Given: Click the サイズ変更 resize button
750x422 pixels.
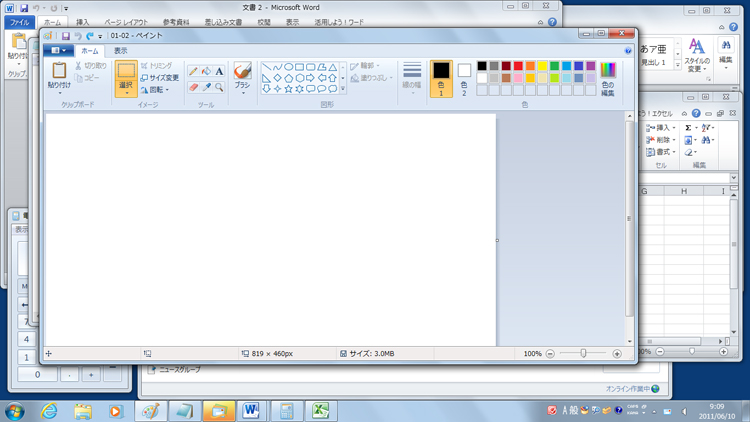Looking at the screenshot, I should (159, 78).
